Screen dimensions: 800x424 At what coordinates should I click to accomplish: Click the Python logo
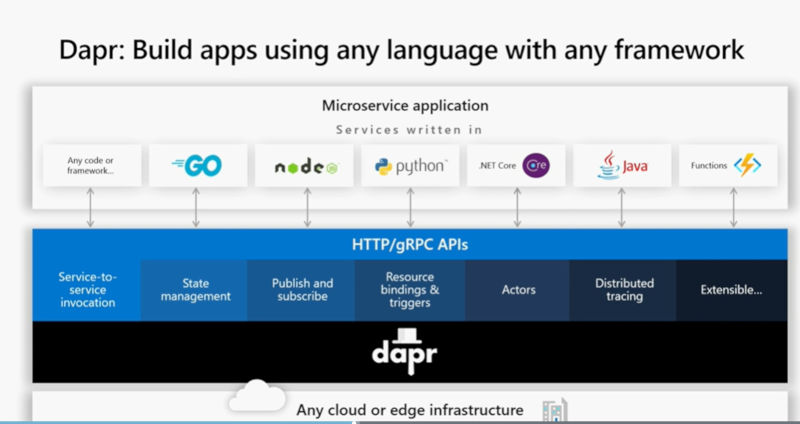(x=410, y=166)
